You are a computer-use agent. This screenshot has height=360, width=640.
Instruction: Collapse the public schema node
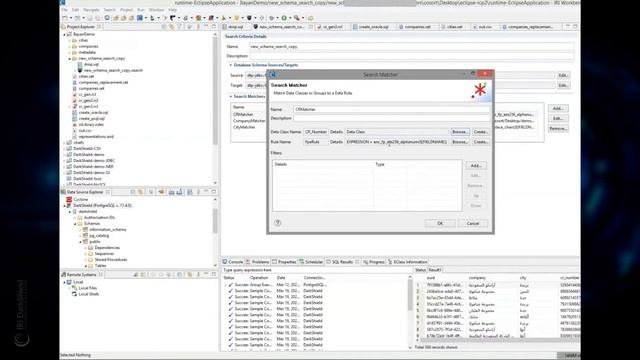(x=81, y=242)
